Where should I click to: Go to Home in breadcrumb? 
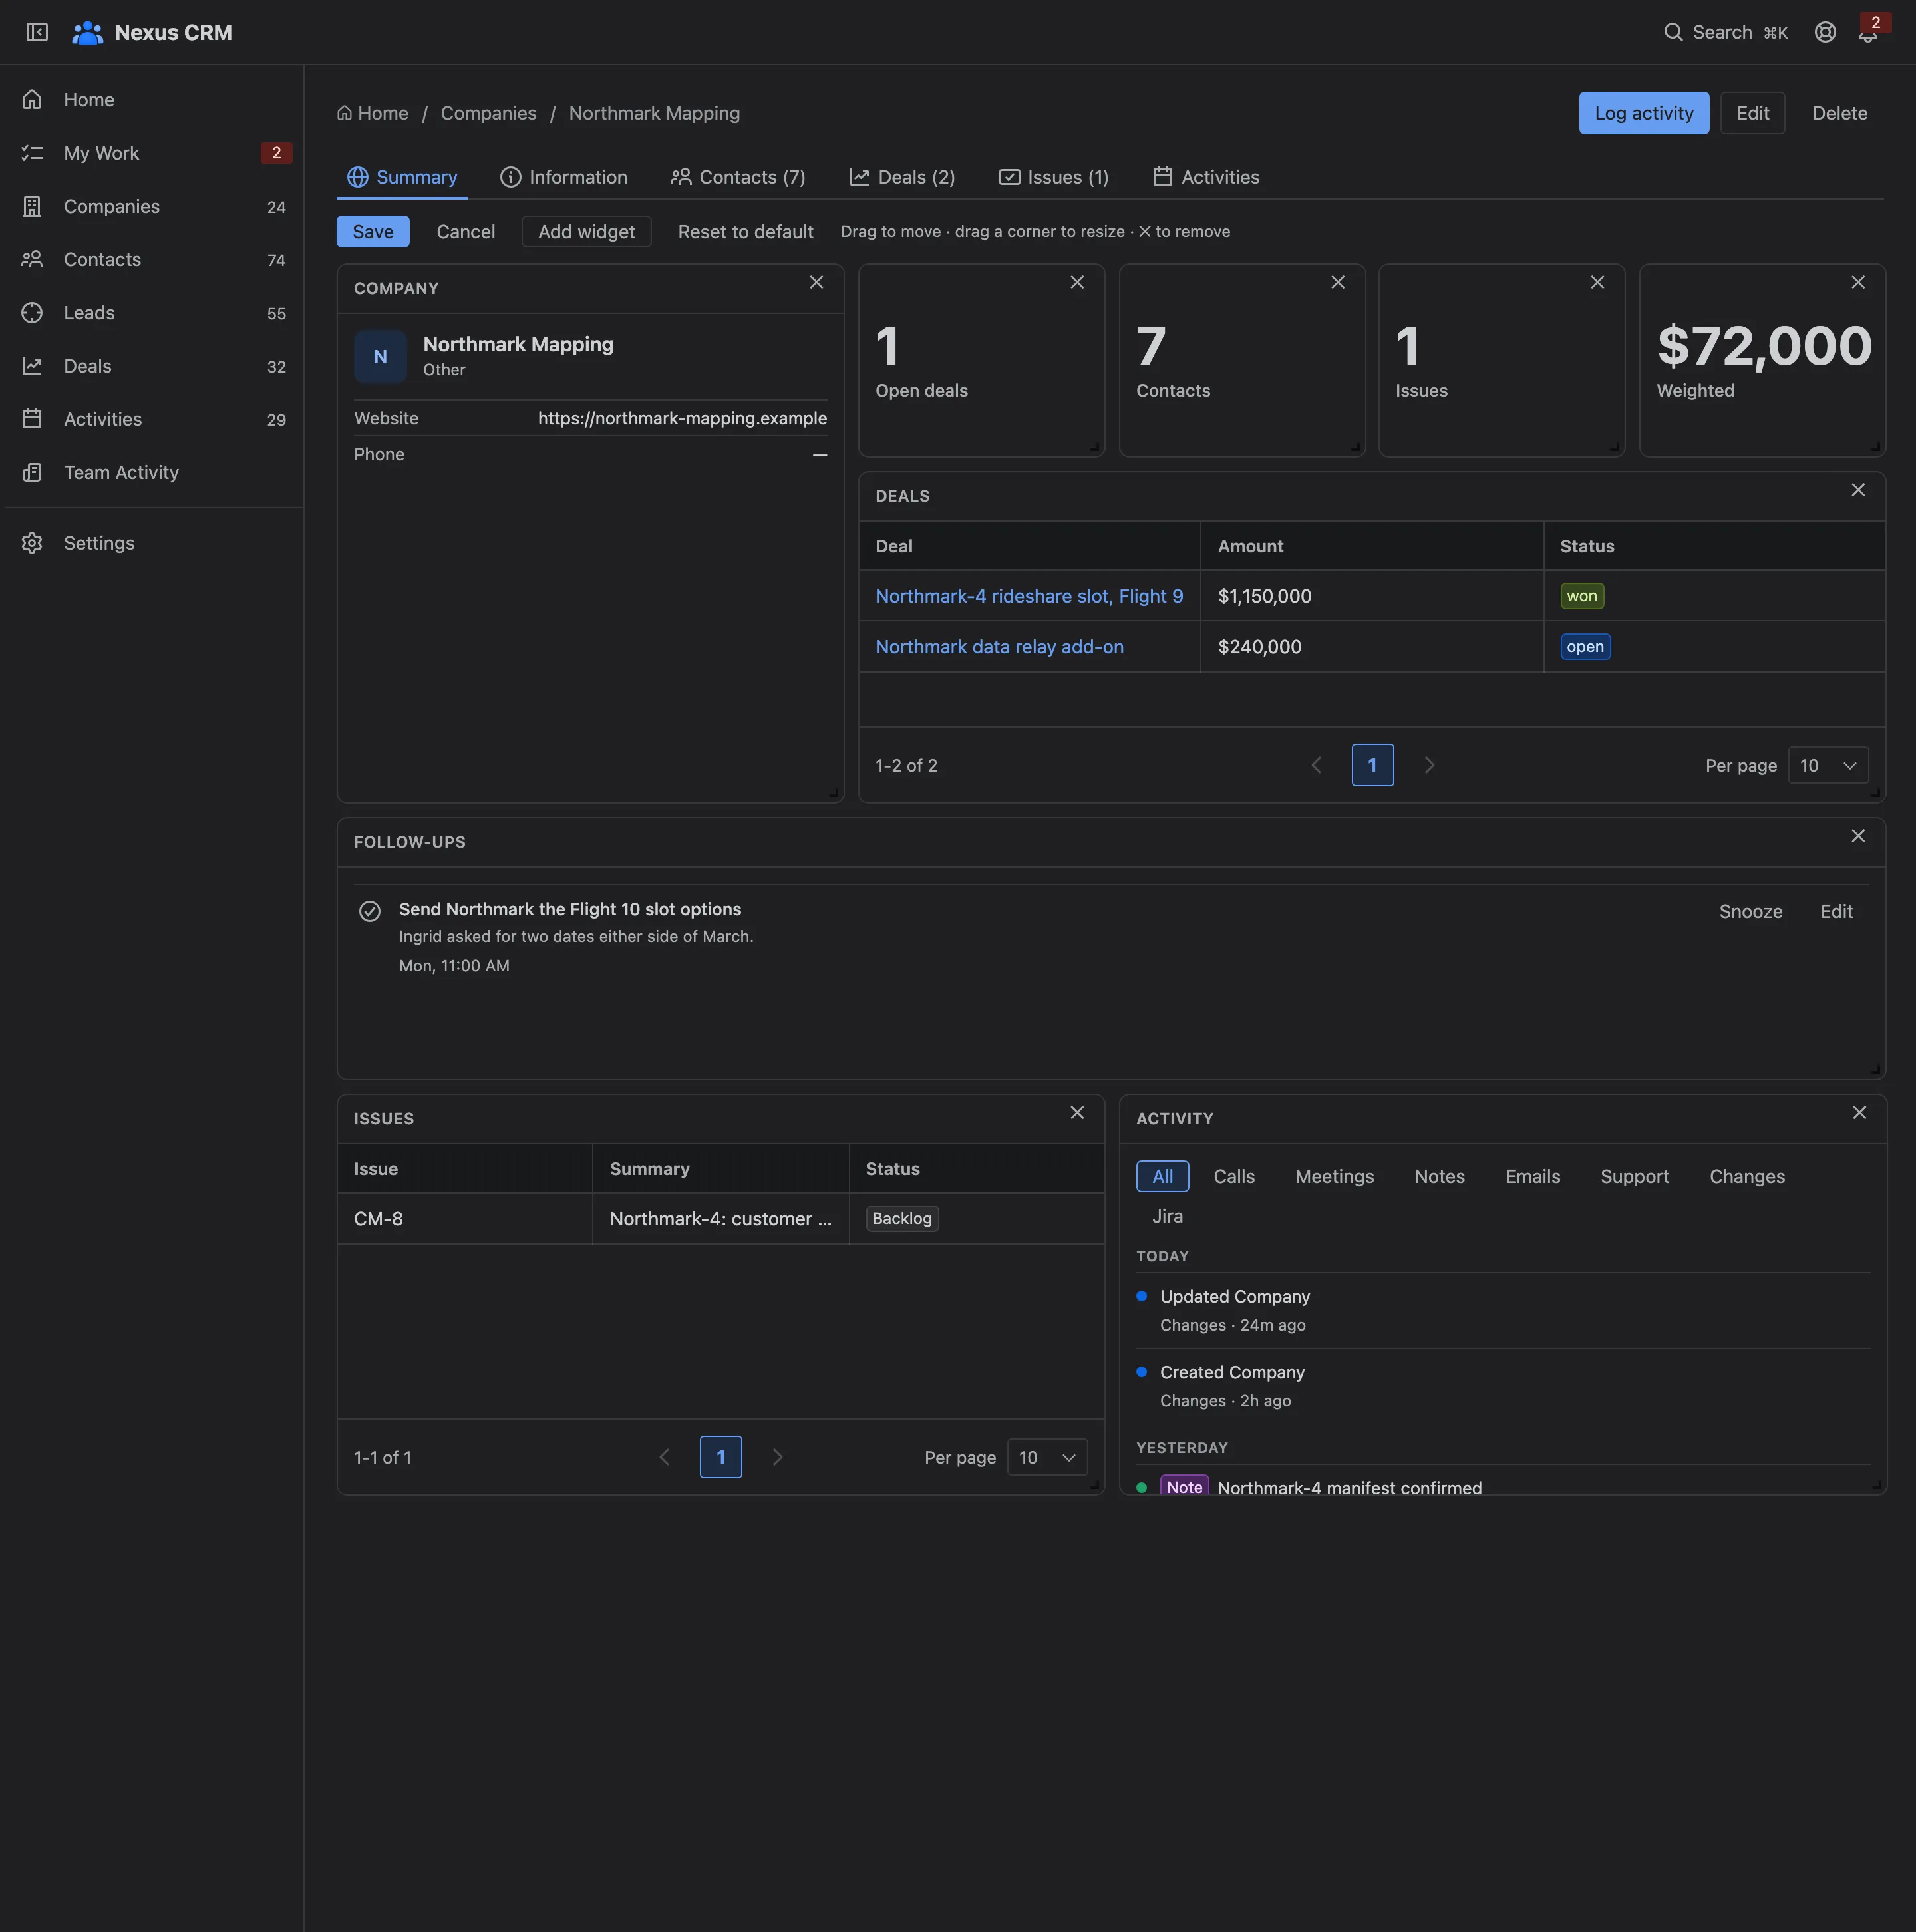tap(372, 114)
